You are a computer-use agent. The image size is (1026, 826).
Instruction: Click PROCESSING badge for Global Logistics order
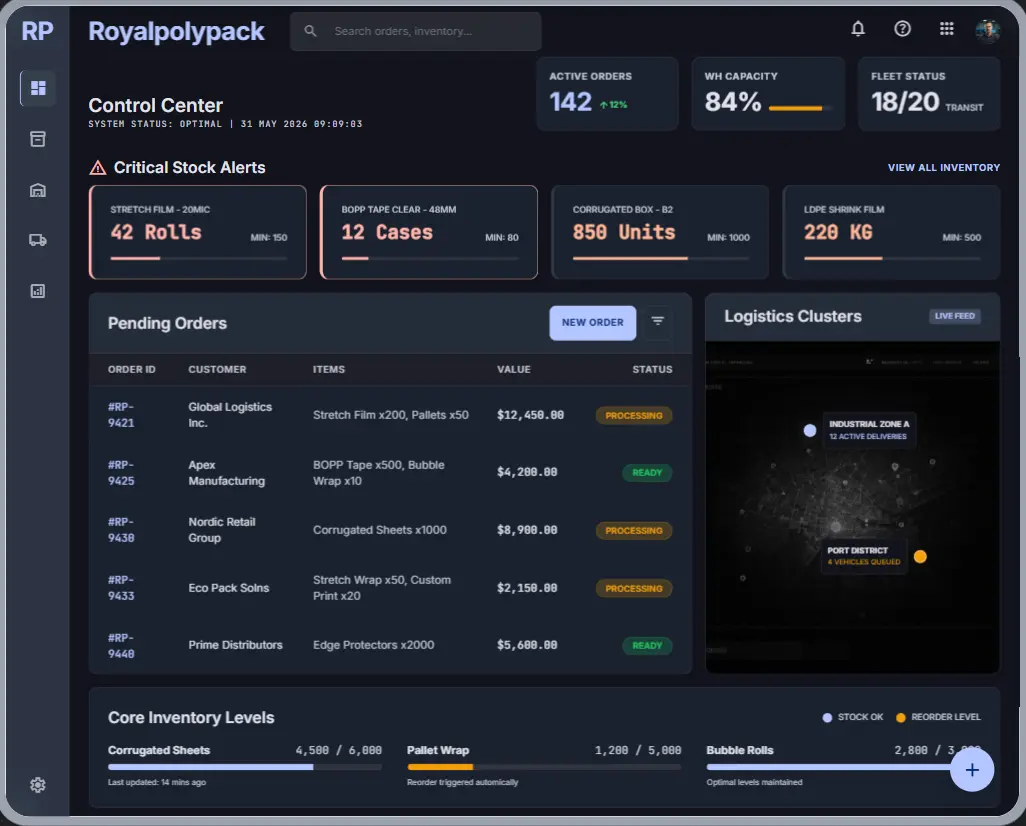click(x=633, y=416)
